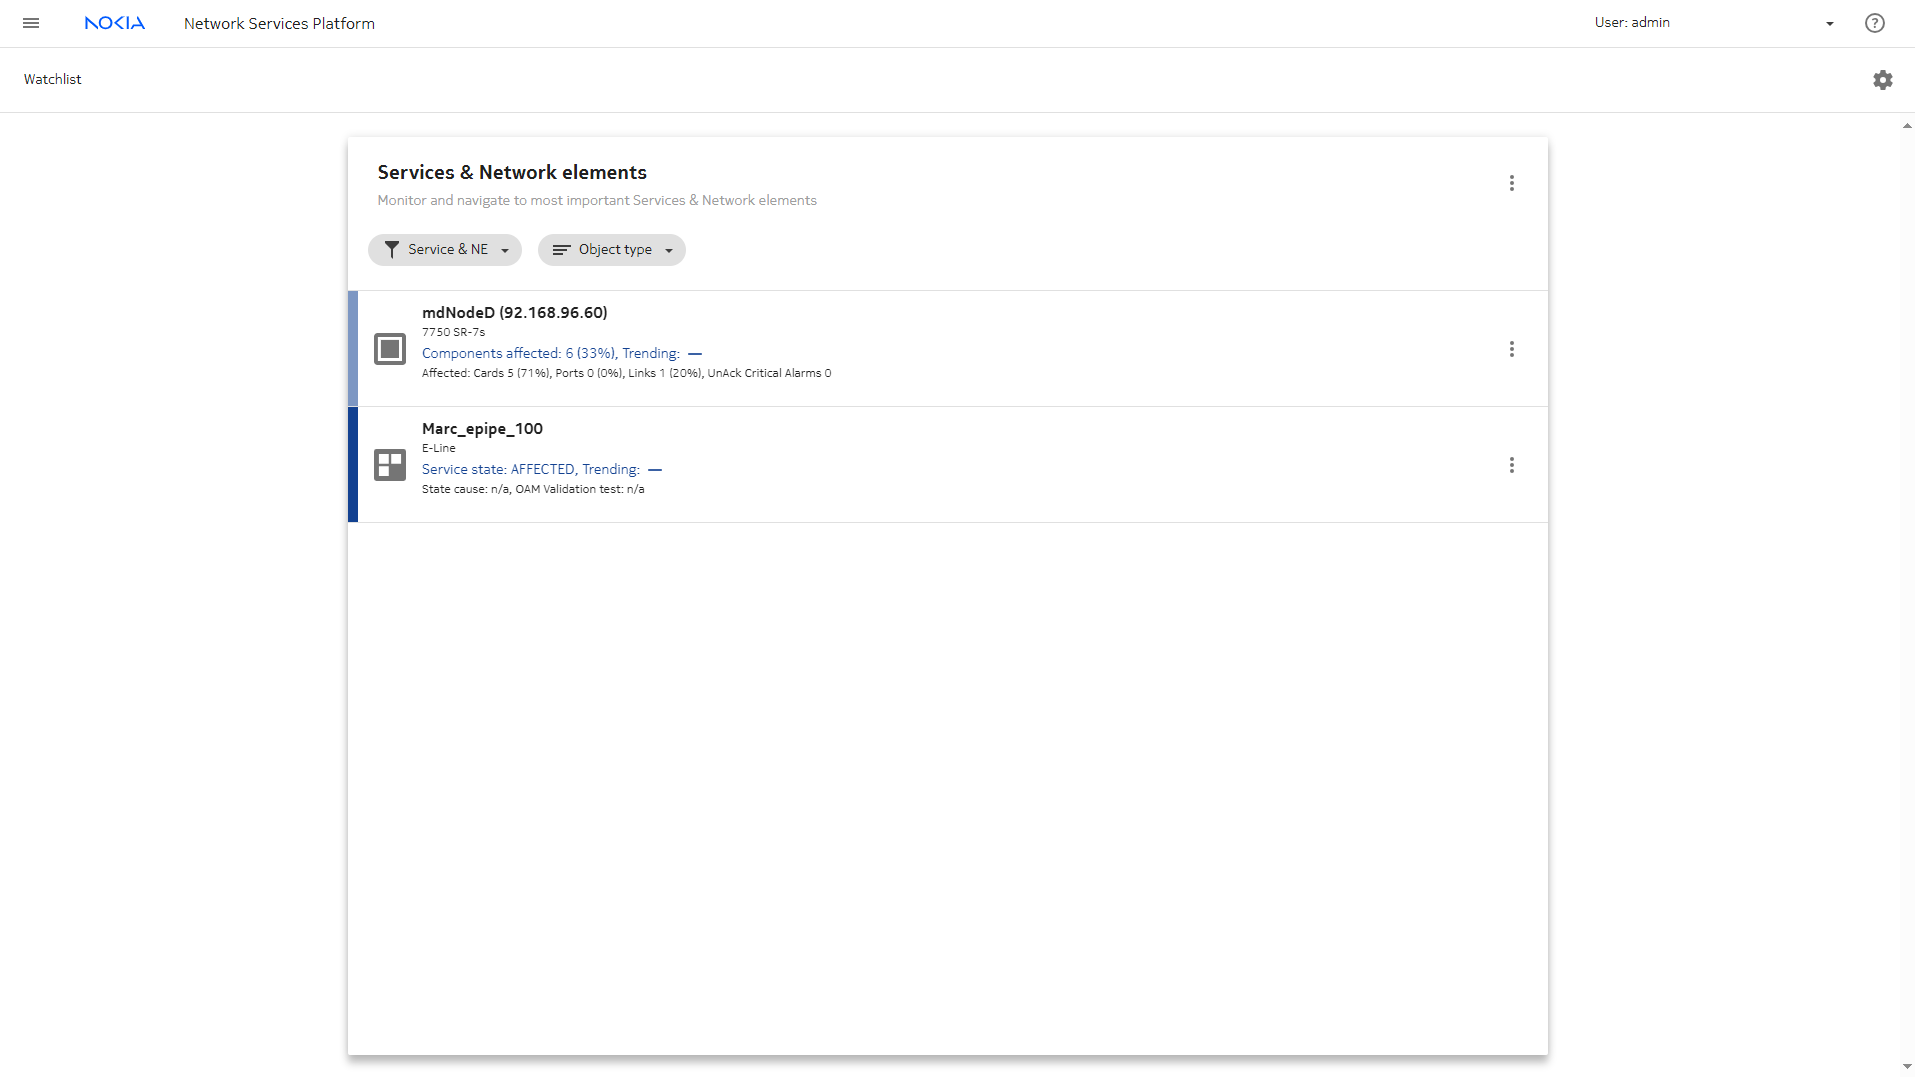
Task: Click the mdNodeD network element icon
Action: [389, 349]
